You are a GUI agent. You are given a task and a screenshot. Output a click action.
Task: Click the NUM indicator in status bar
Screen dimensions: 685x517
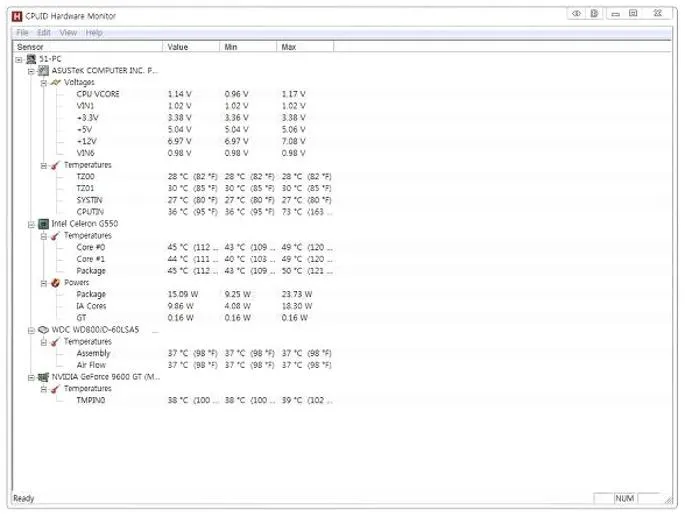point(625,499)
